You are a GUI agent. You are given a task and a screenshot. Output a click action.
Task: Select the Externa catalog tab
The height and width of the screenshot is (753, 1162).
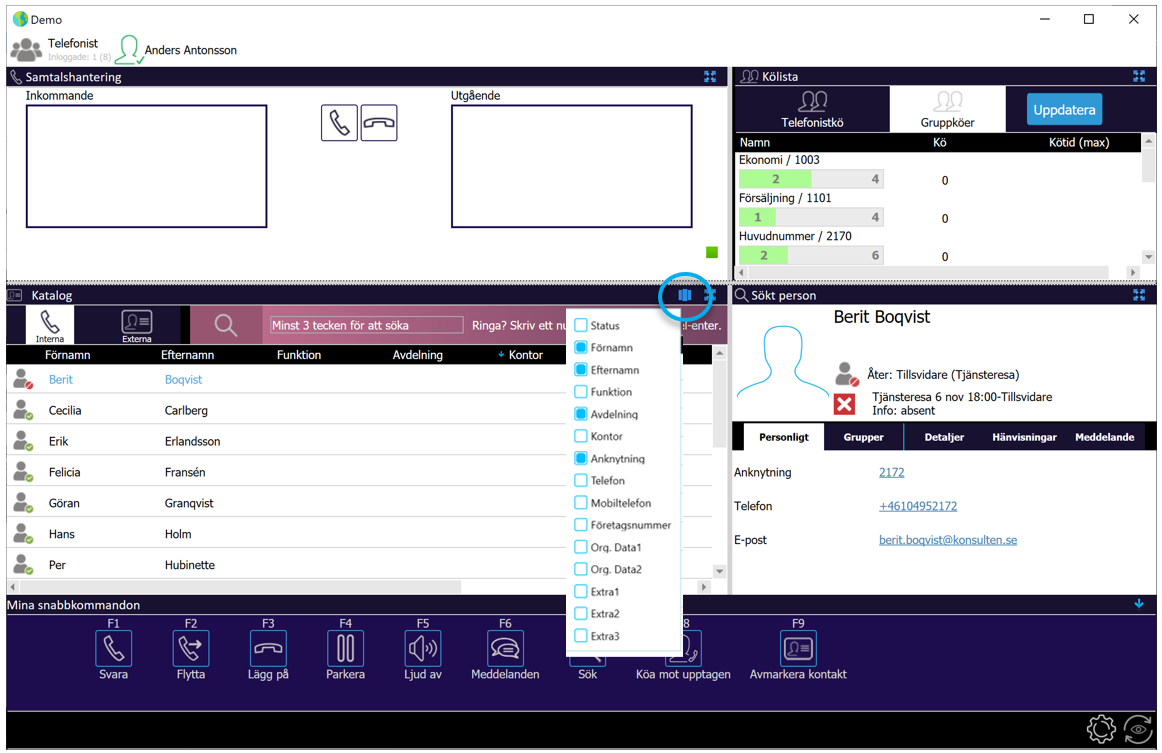click(x=136, y=326)
